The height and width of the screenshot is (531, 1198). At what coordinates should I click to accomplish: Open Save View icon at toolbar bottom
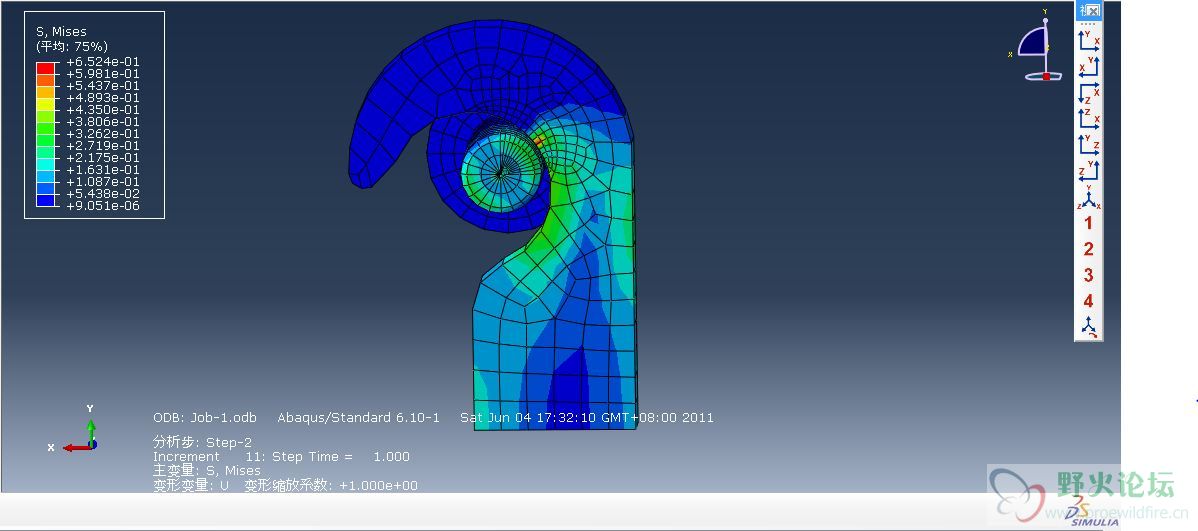click(x=1089, y=327)
